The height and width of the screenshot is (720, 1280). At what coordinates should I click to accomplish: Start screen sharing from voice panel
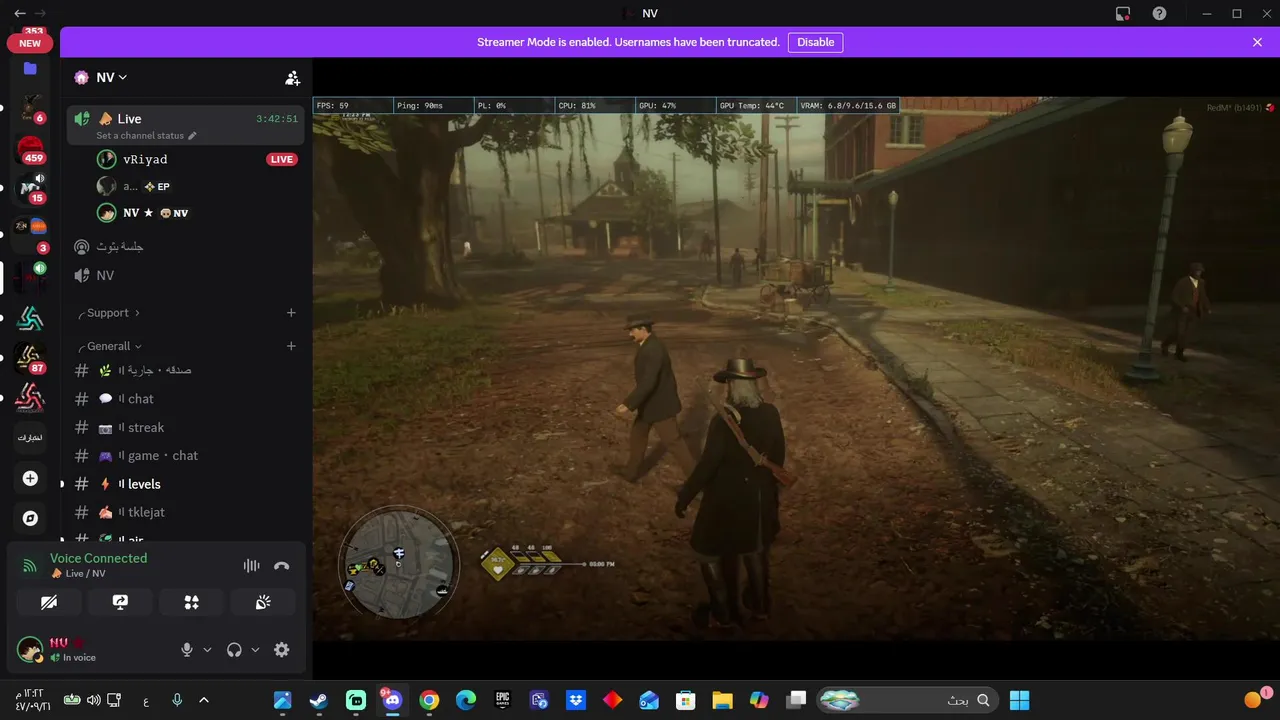120,602
